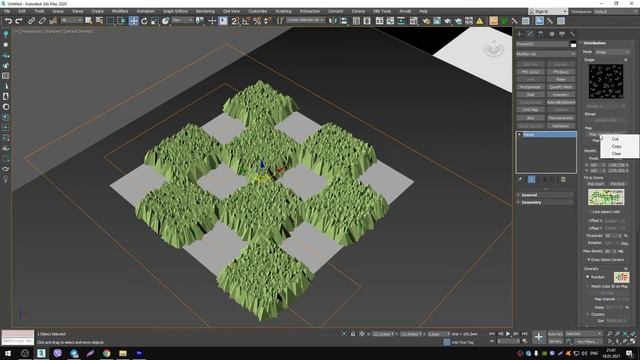
Task: Open the Utilities panel wrench icon
Action: pos(573,34)
